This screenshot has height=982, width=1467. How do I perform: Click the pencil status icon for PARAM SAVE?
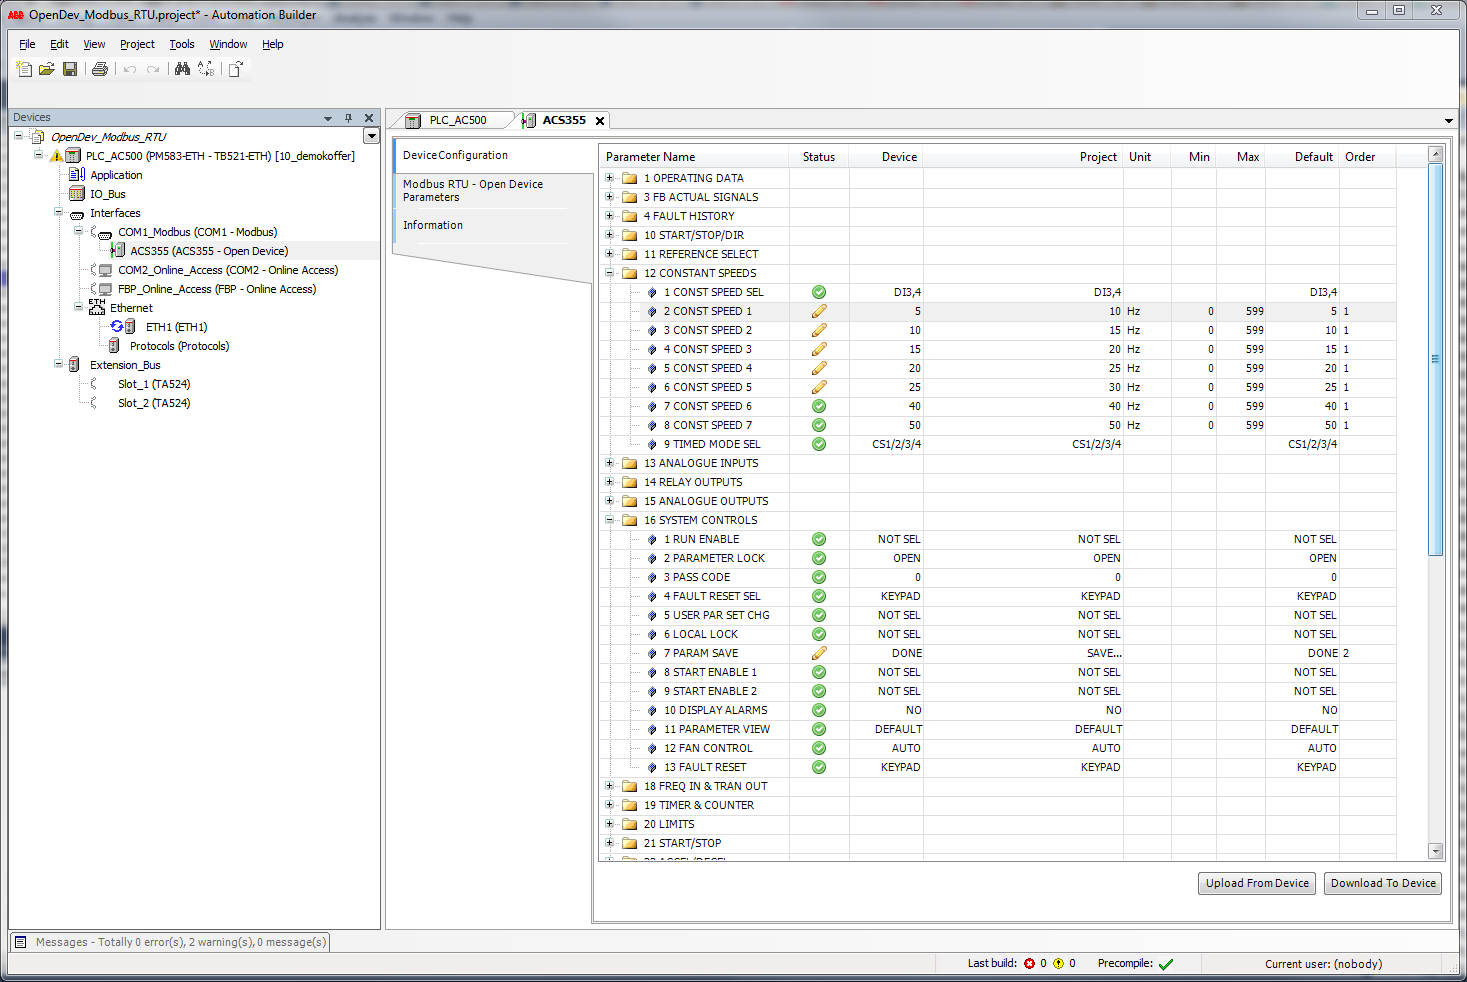pyautogui.click(x=819, y=653)
